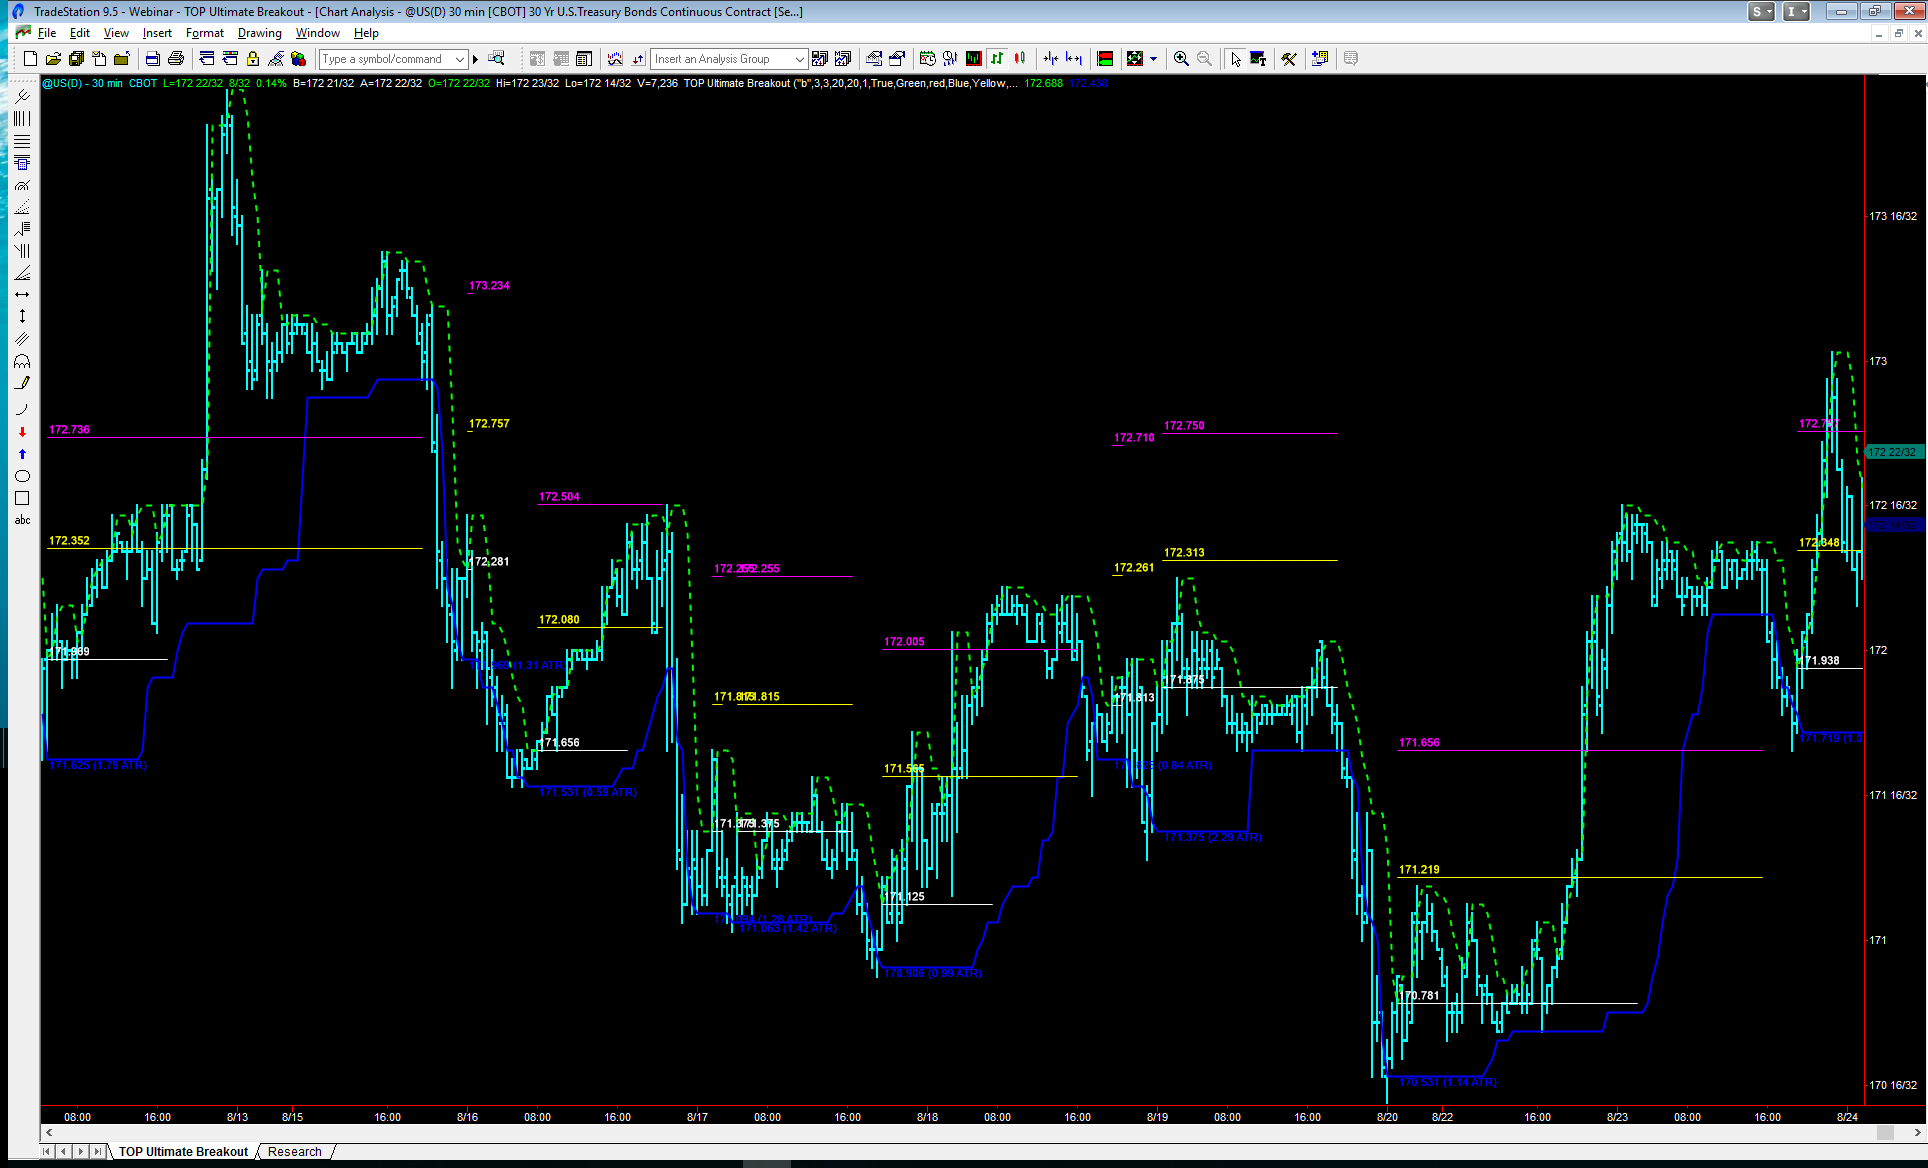Click the padlock icon in the toolbar

253,59
